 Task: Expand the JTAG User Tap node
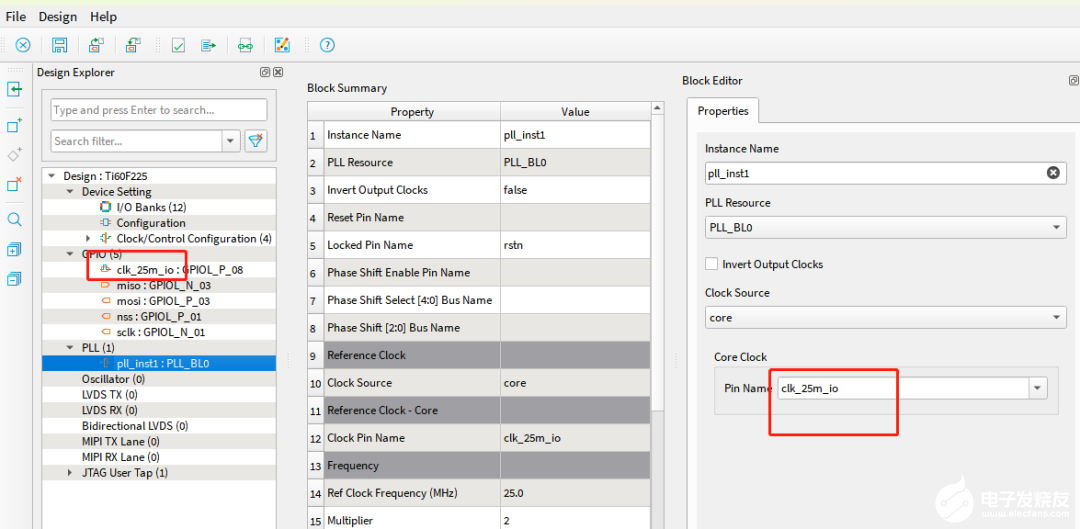tap(69, 472)
